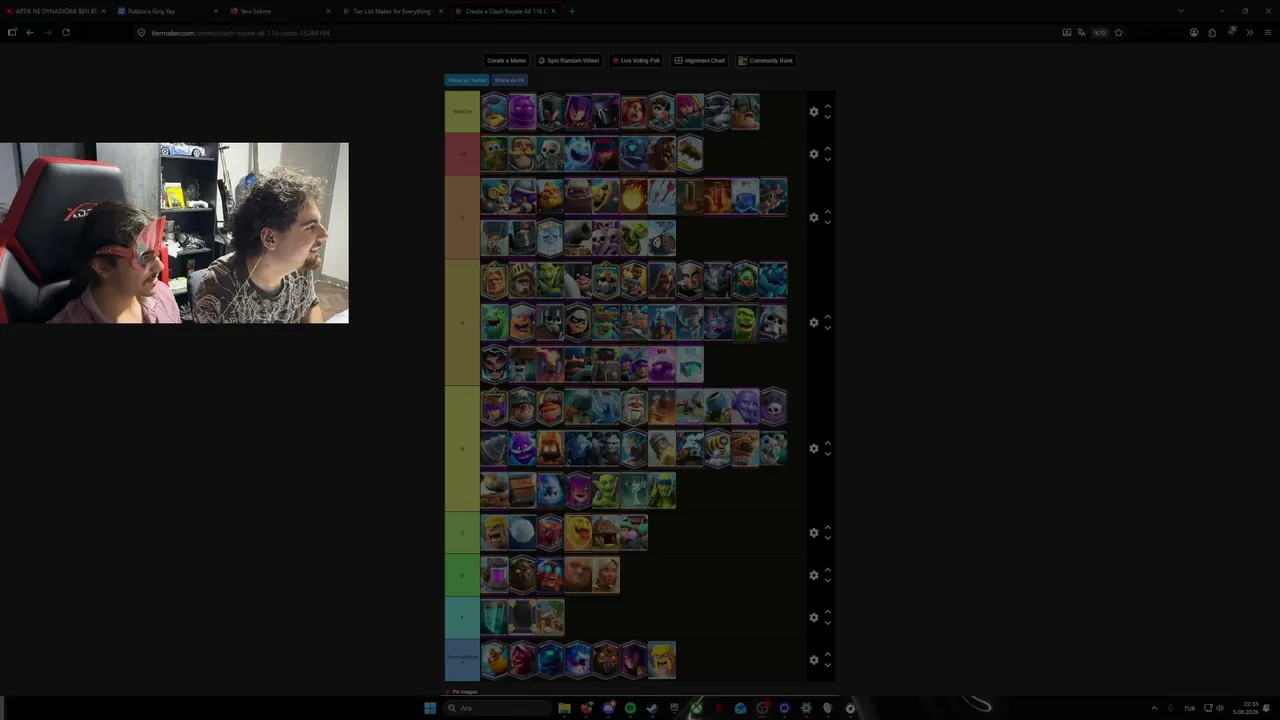Viewport: 1280px width, 720px height.
Task: Click the red second tier color label
Action: point(462,154)
